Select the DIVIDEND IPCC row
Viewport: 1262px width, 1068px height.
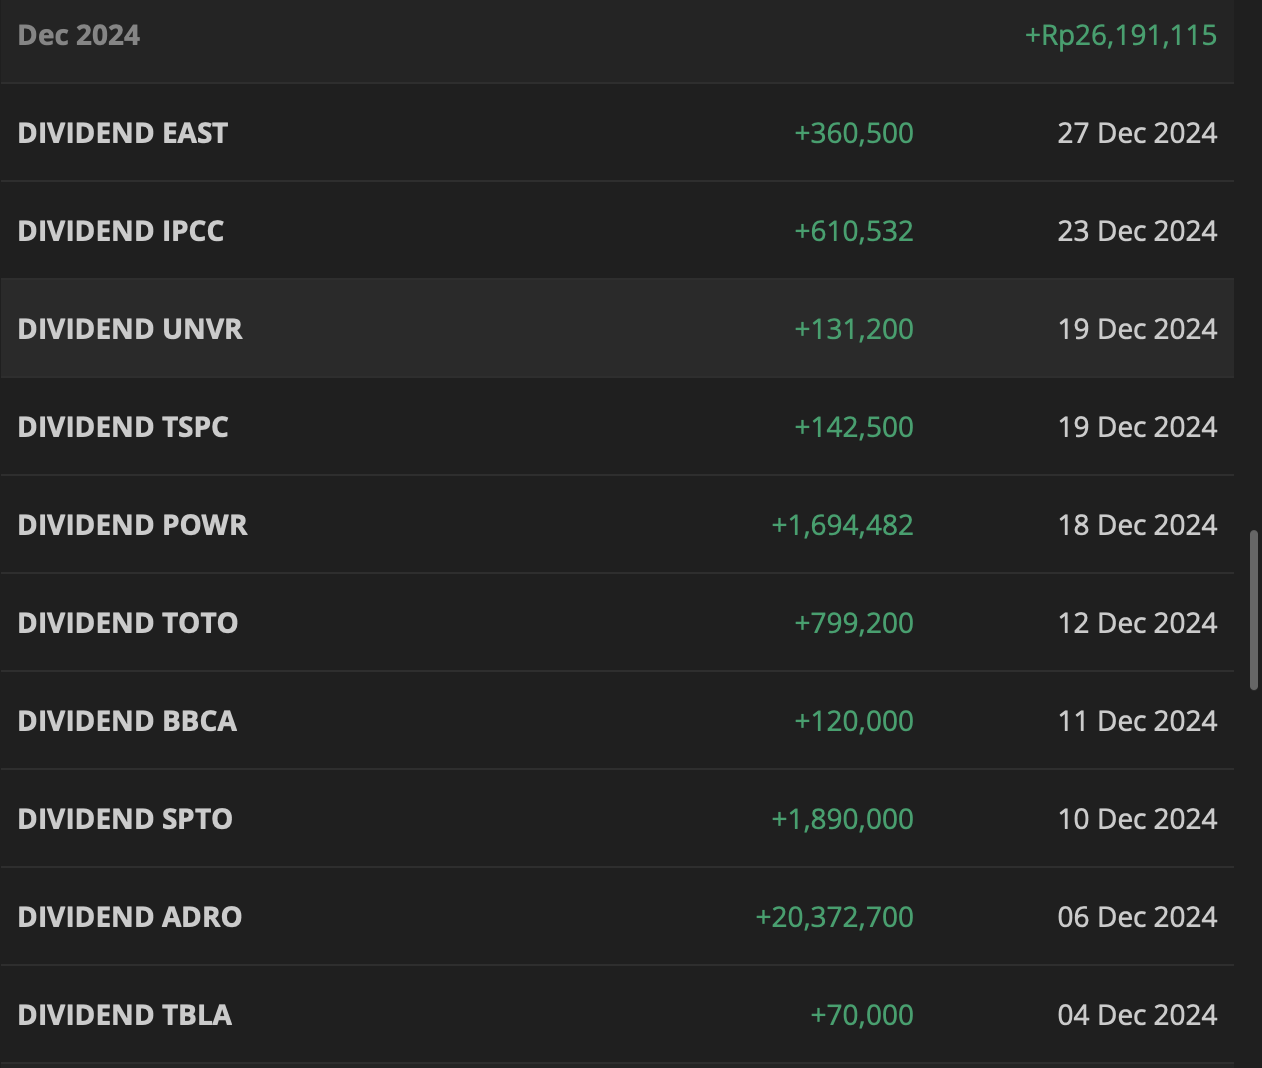121,231
